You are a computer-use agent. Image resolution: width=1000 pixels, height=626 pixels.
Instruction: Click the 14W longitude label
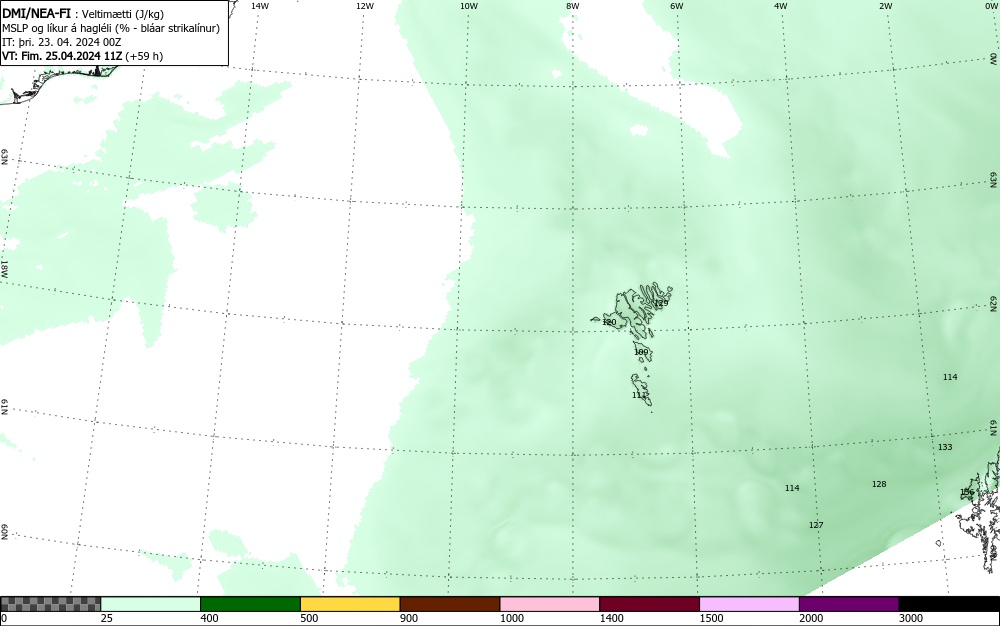pos(260,6)
